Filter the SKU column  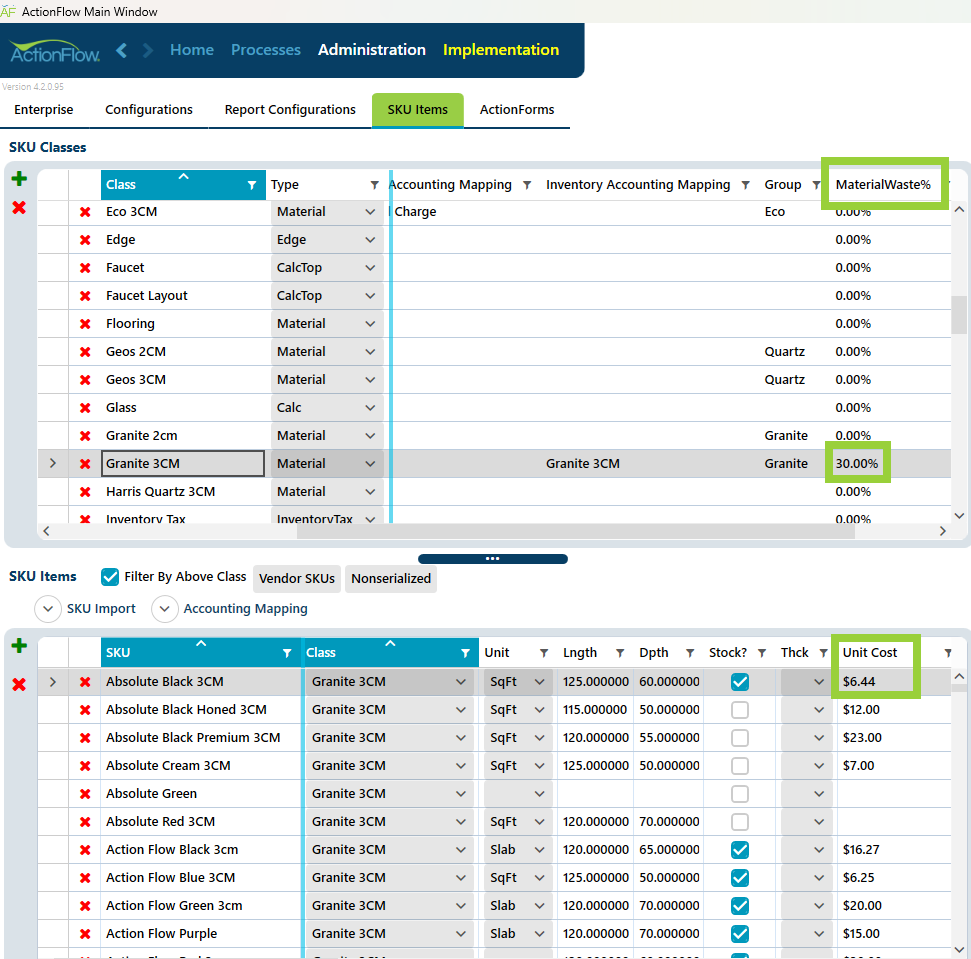pyautogui.click(x=287, y=653)
